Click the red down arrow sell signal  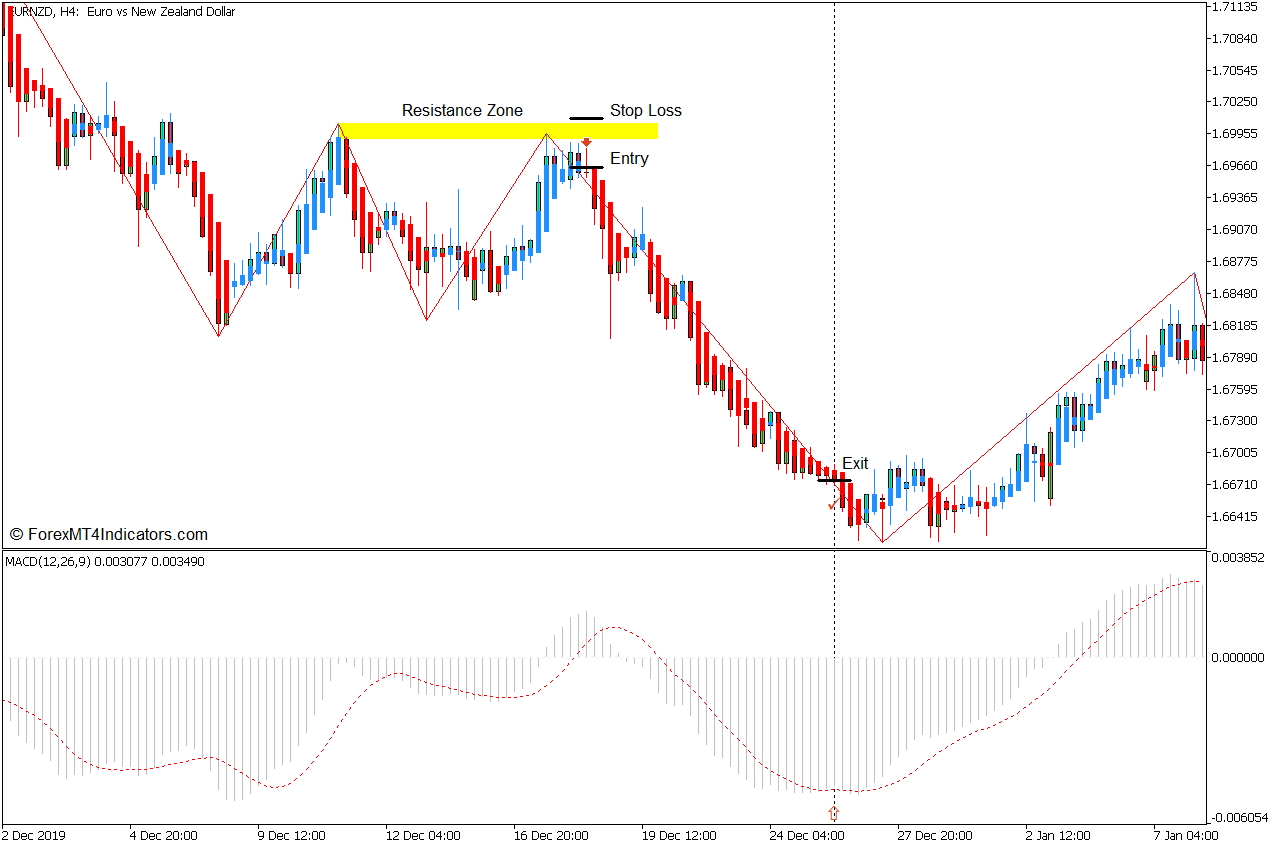pyautogui.click(x=587, y=143)
